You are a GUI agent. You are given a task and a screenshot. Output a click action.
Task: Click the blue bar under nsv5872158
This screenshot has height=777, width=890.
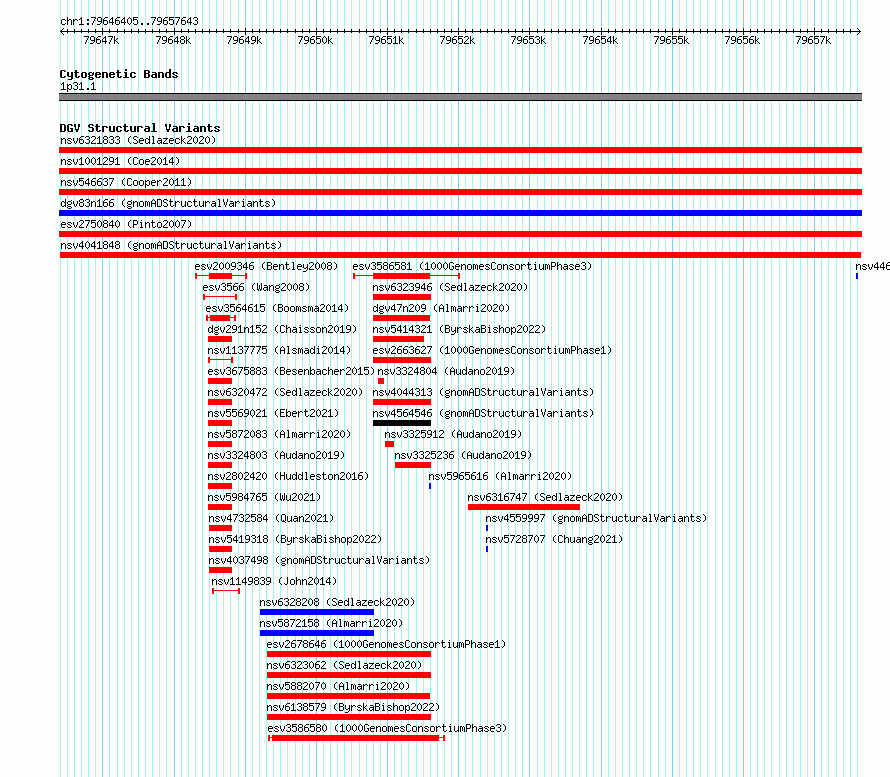[x=317, y=633]
